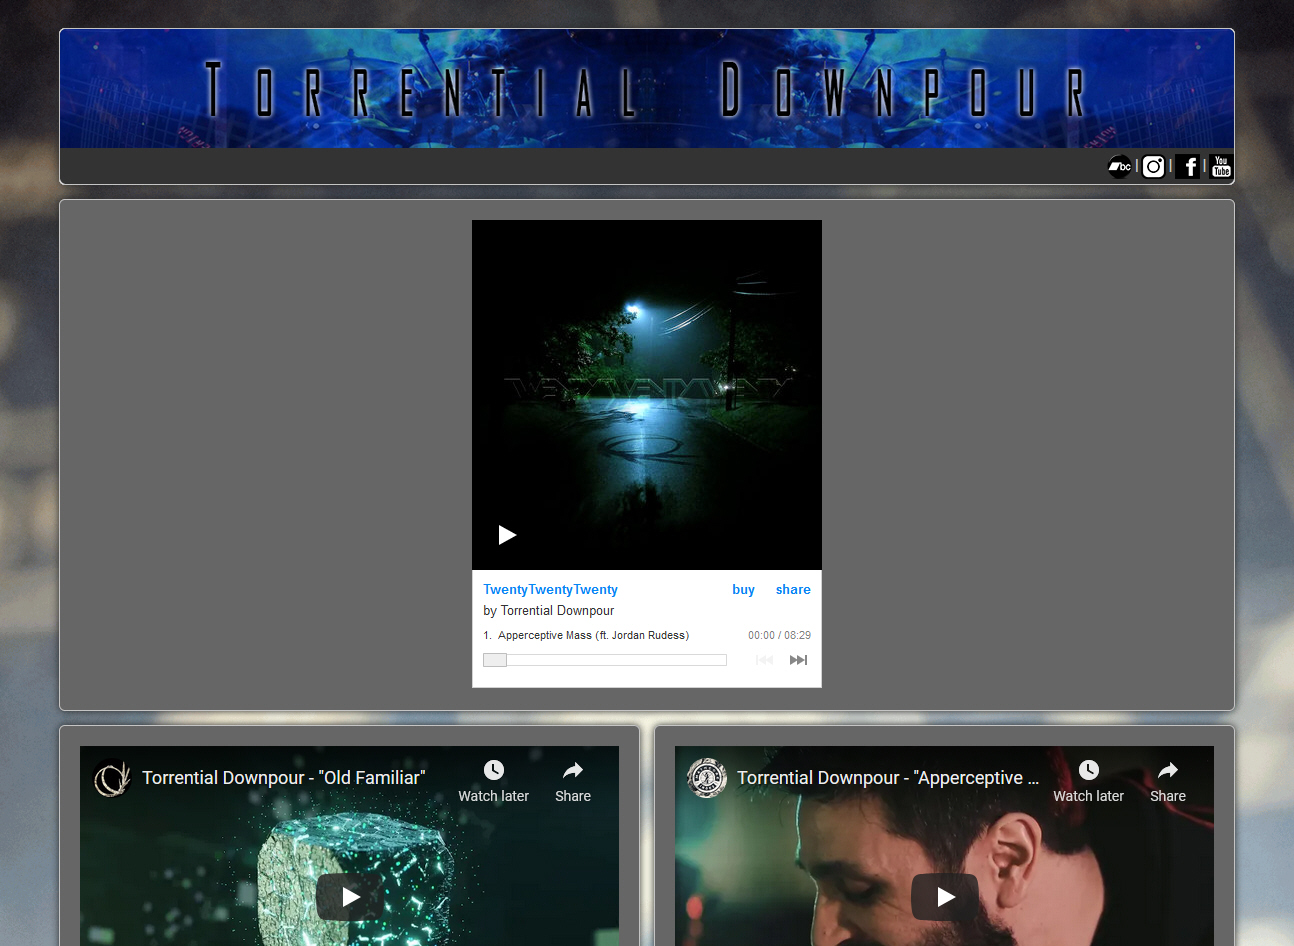
Task: Click Share arrow on Apperceptive video
Action: (1167, 771)
